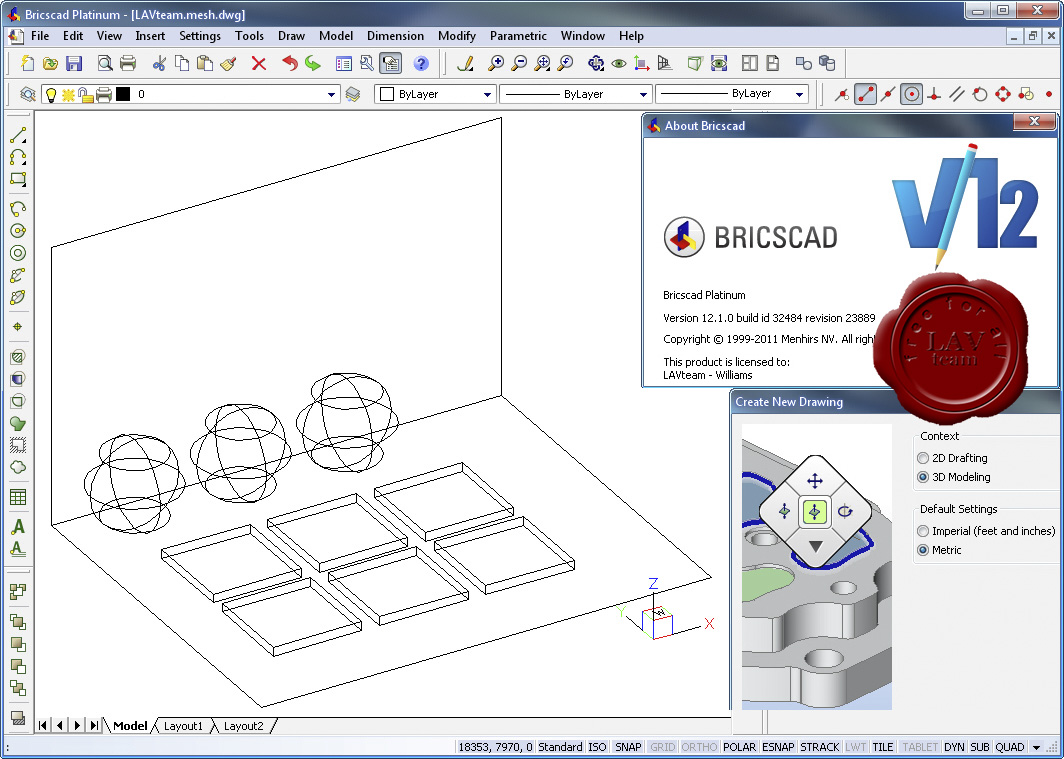The height and width of the screenshot is (759, 1064).
Task: Undo with the red arrow icon
Action: [290, 63]
